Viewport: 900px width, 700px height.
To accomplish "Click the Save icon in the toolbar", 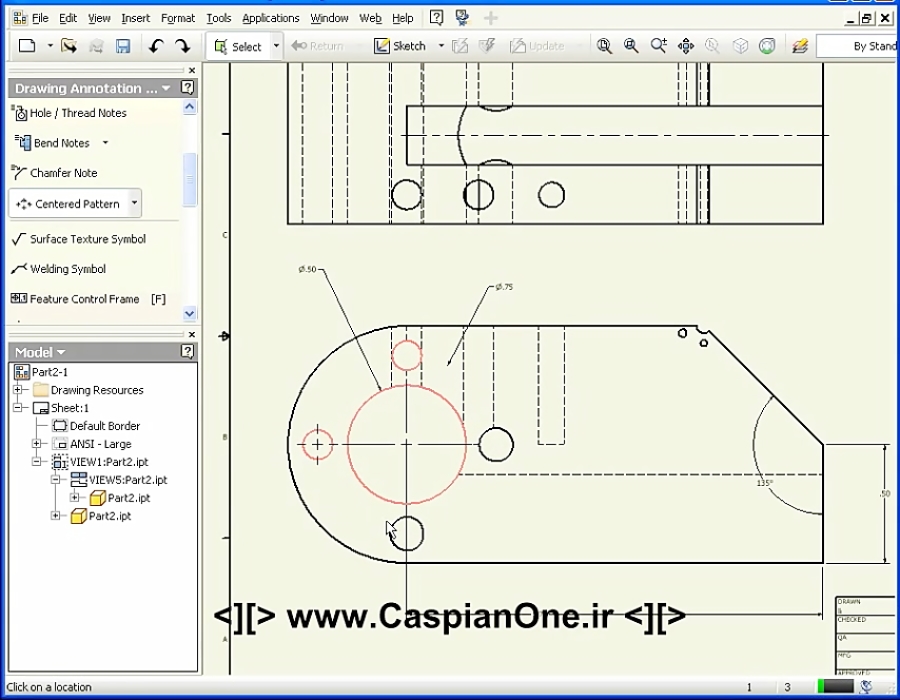I will pos(122,45).
